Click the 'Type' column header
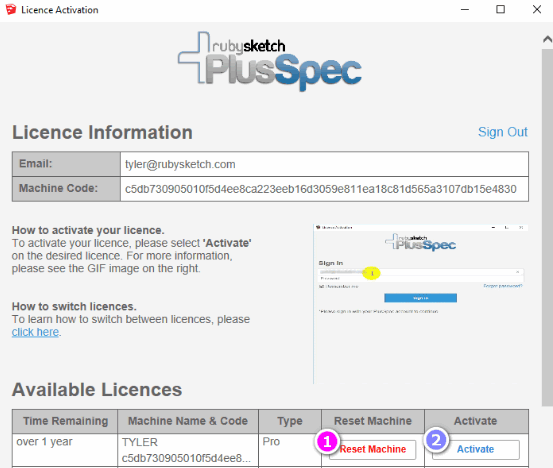Screen dimensions: 553x468 [x=290, y=421]
